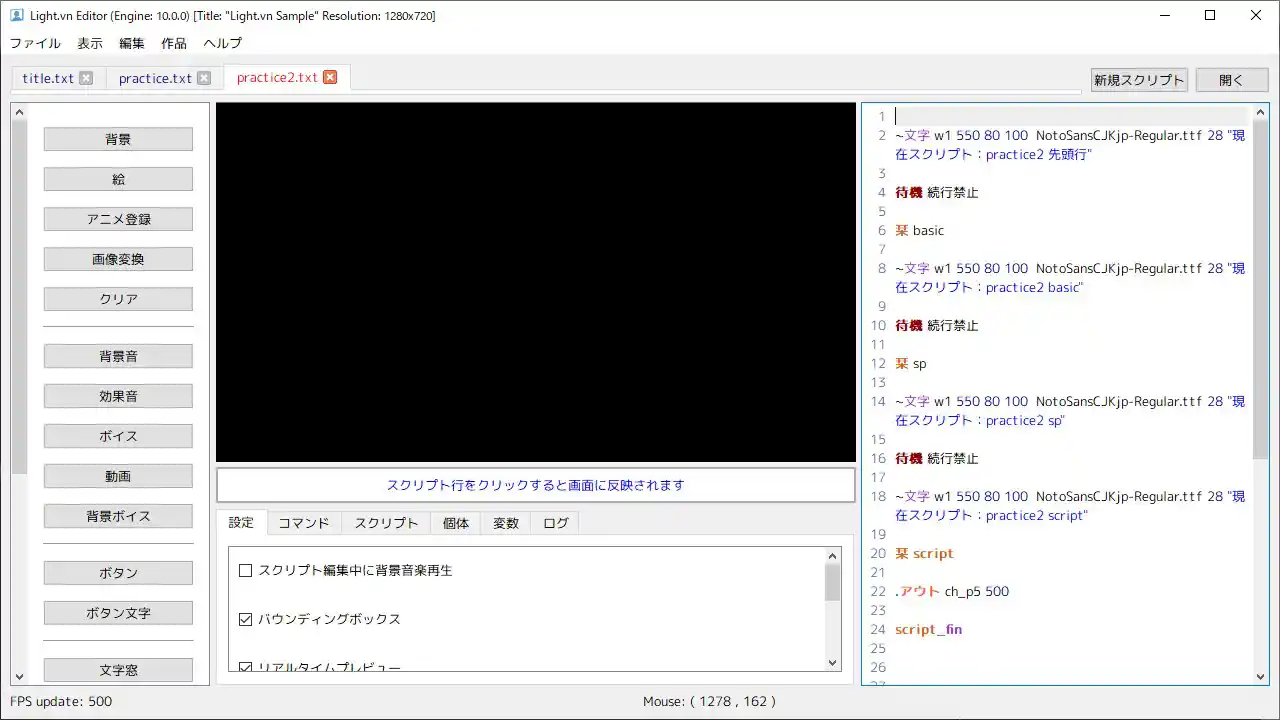1280x720 pixels.
Task: Click the down arrow of left command panel scrollbar
Action: 19,676
